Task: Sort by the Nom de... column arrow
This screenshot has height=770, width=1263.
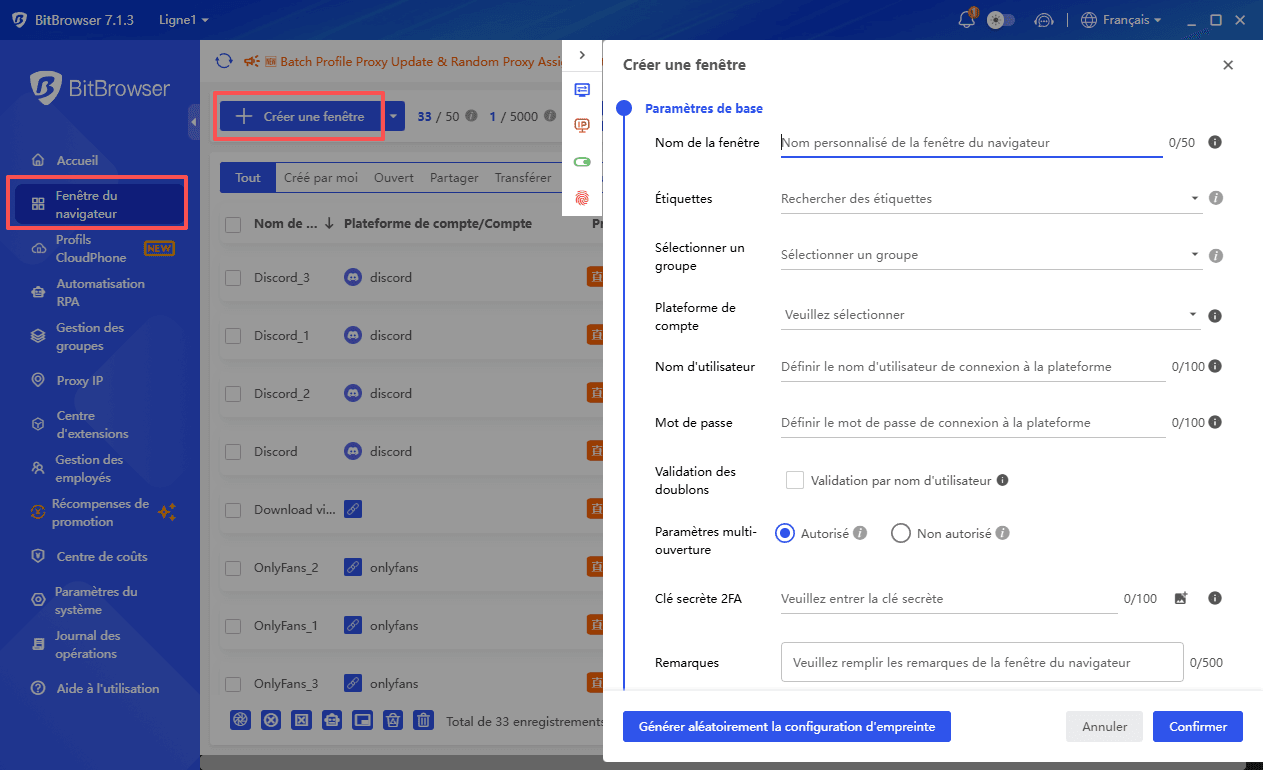Action: pyautogui.click(x=329, y=224)
